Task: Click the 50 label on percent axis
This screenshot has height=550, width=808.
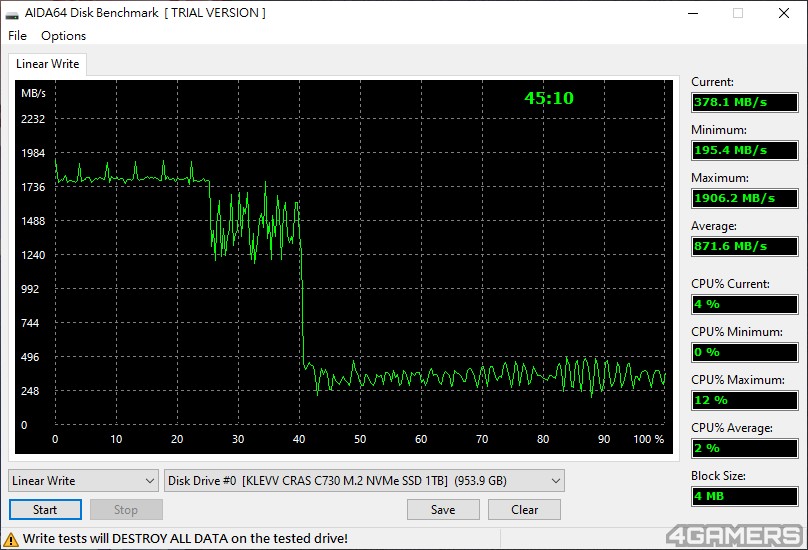Action: 360,439
